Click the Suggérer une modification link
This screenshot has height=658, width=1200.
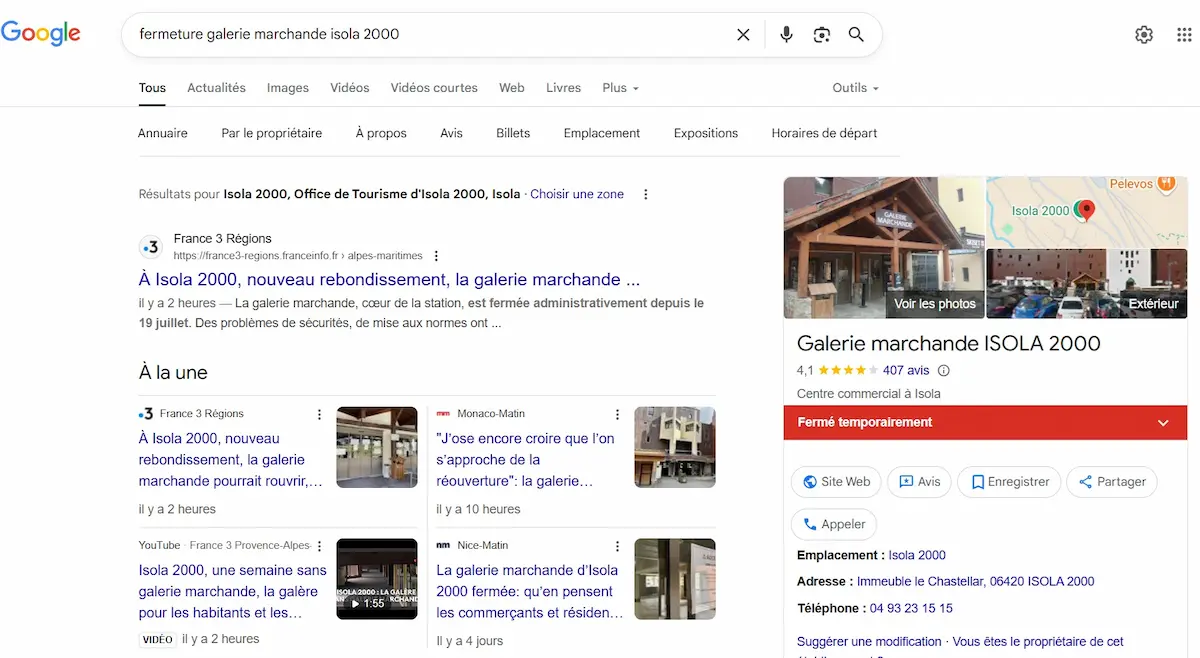tap(869, 642)
